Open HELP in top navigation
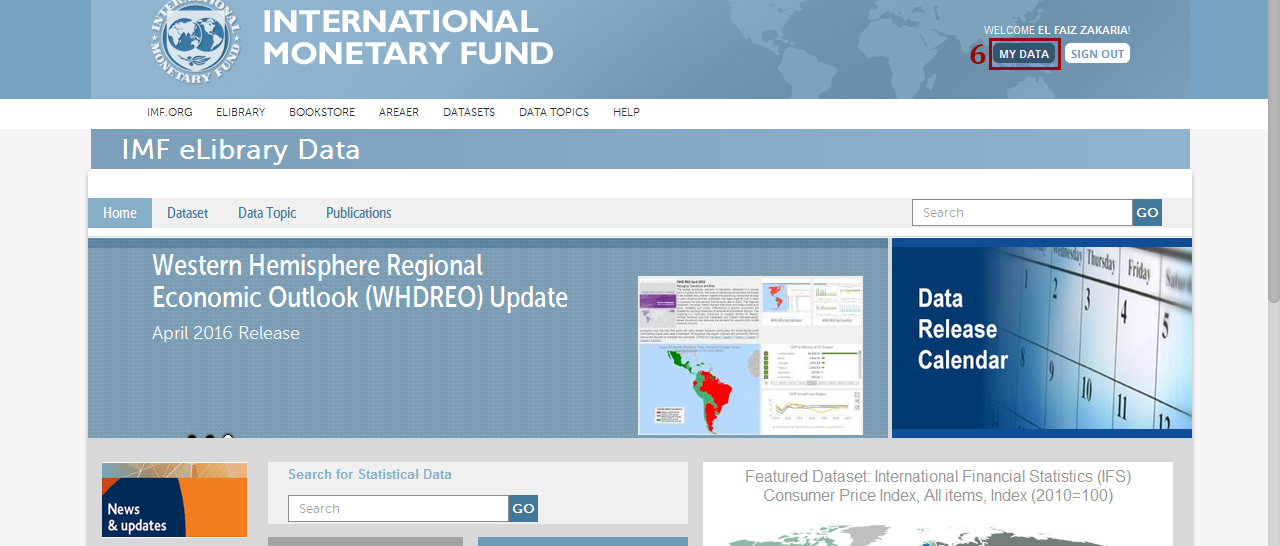Viewport: 1280px width, 546px height. pos(626,112)
